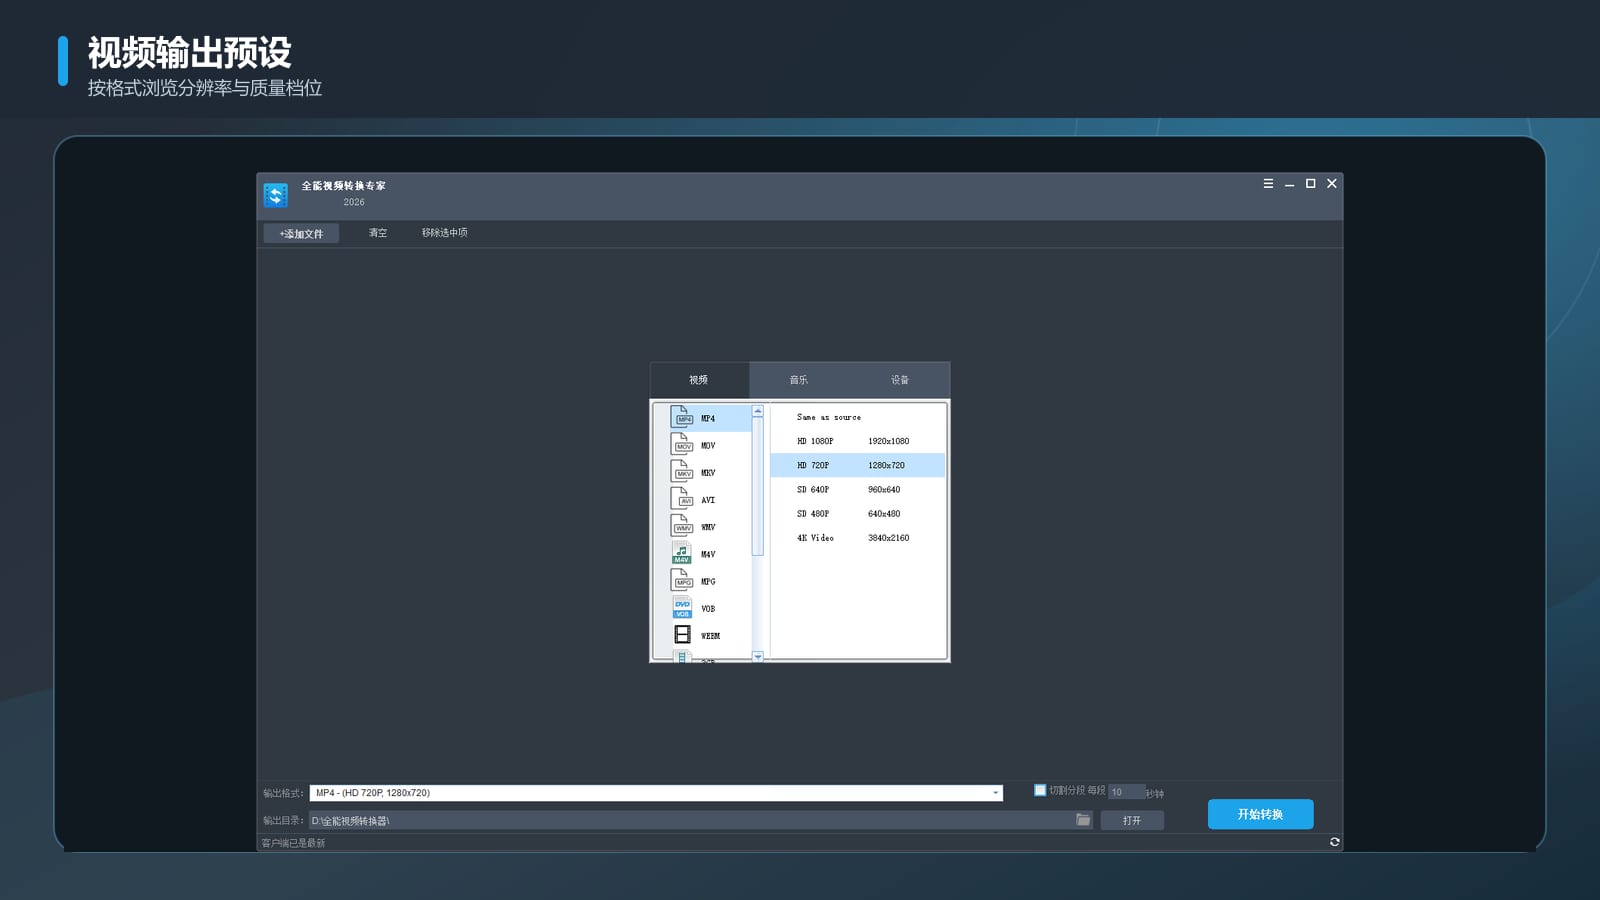
Task: Click the 开始转换 button
Action: pyautogui.click(x=1260, y=814)
